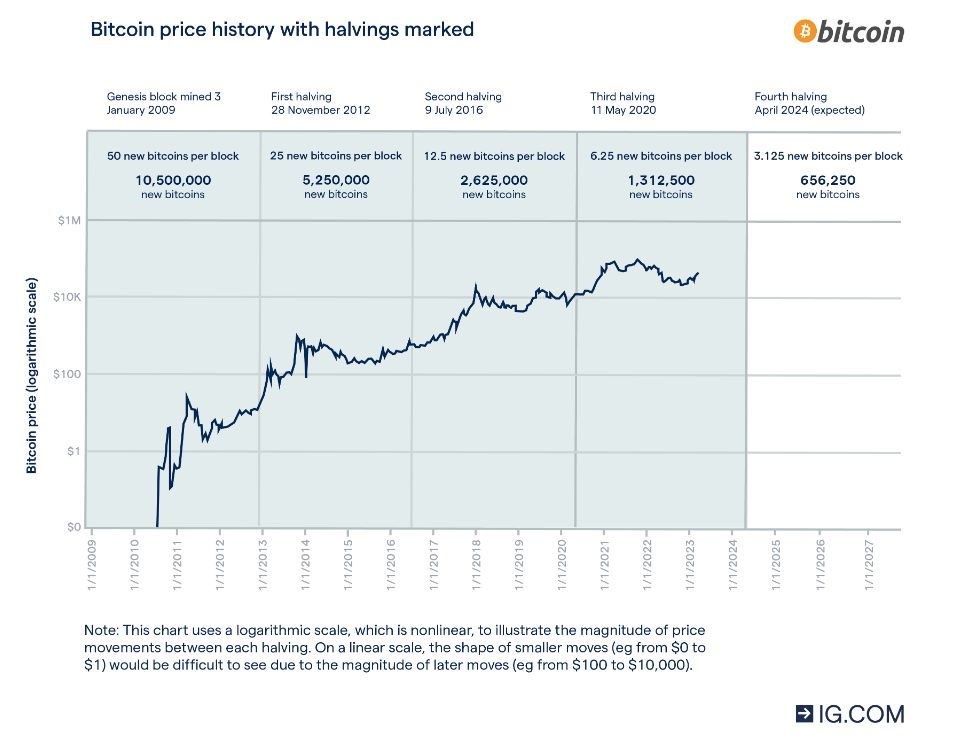Click the 3.125 new bitcoins per block text
Image resolution: width=968 pixels, height=742 pixels.
827,156
